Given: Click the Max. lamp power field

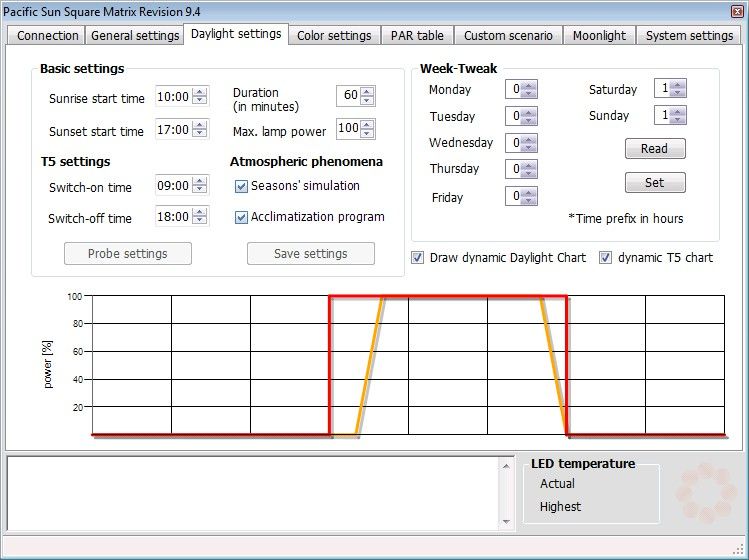Looking at the screenshot, I should coord(348,128).
